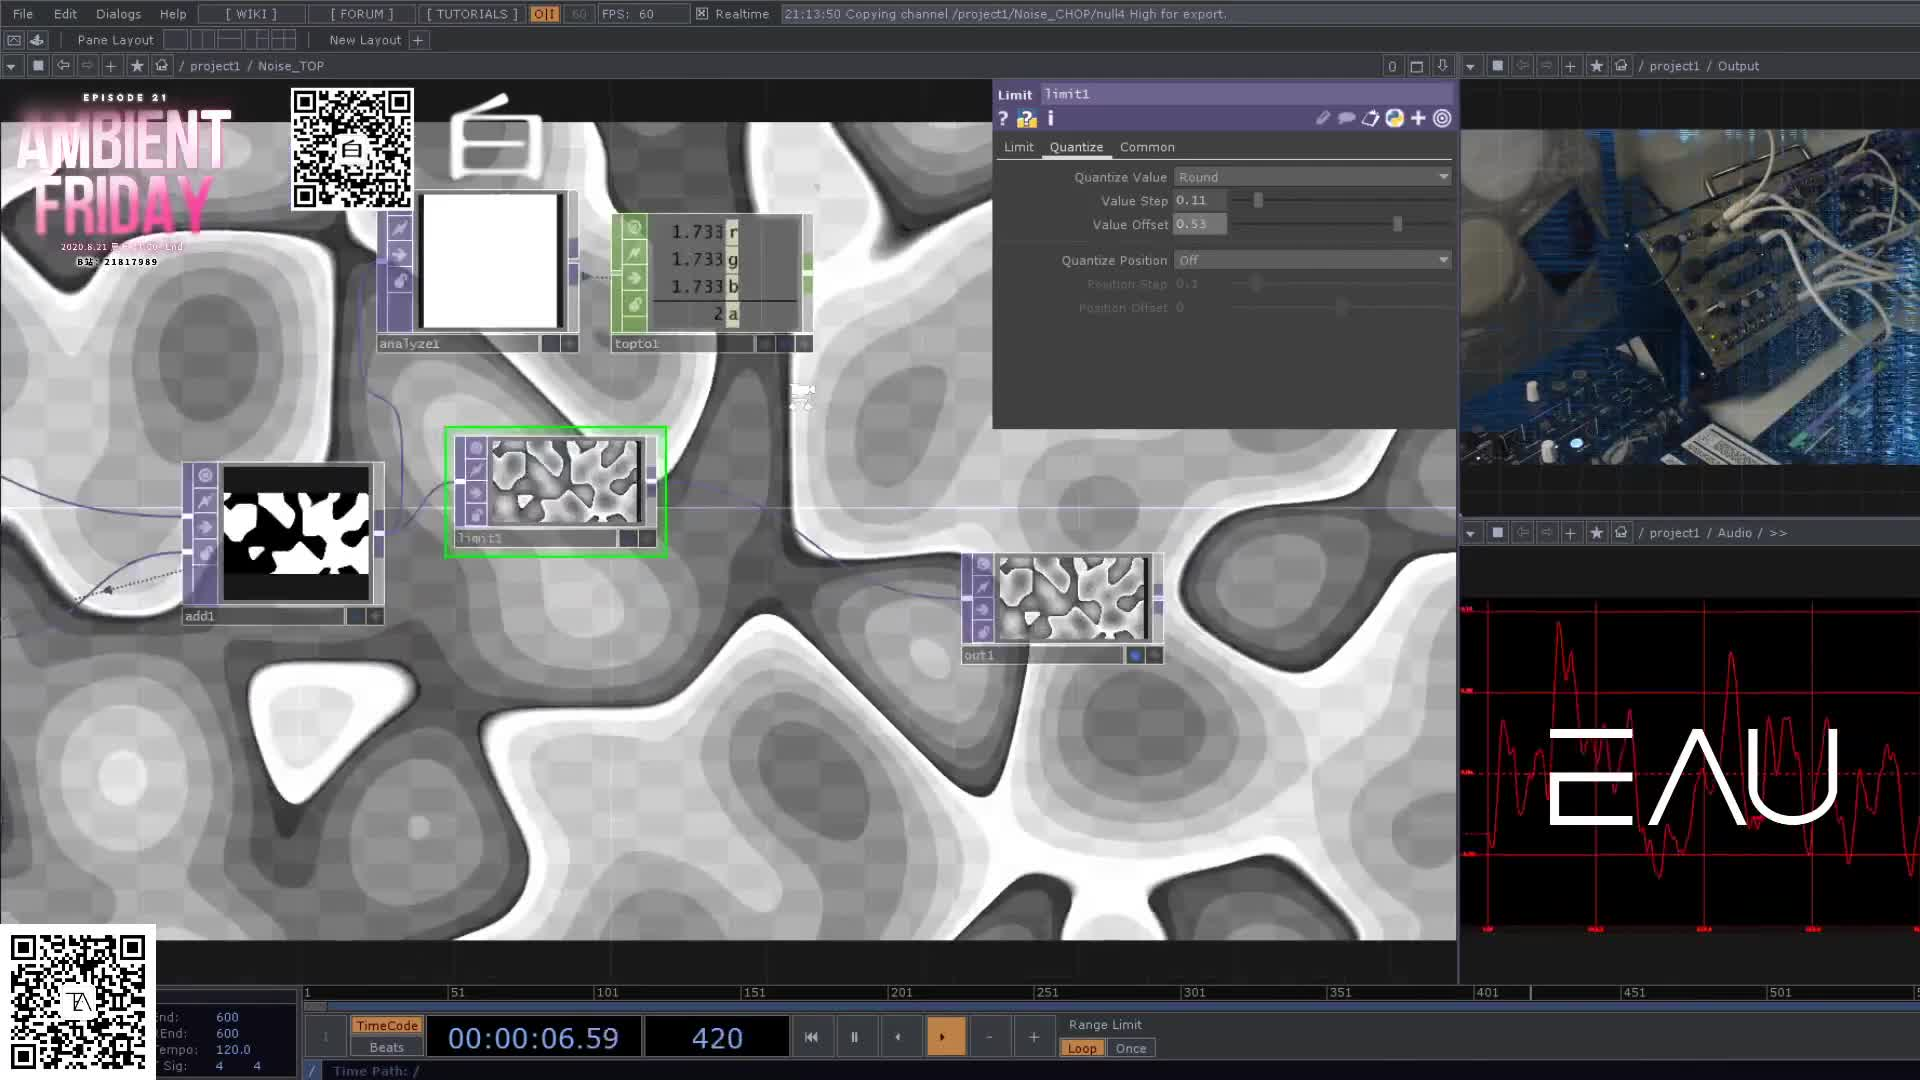Click the Python language icon in the header

click(1394, 118)
